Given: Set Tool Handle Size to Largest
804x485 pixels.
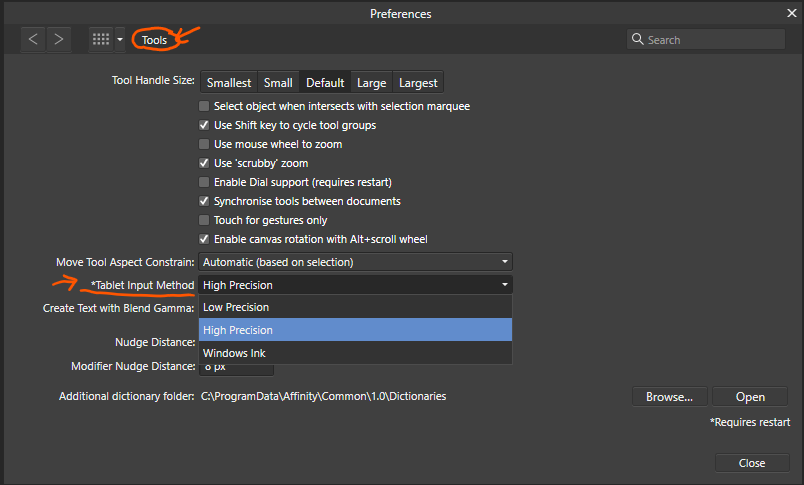Looking at the screenshot, I should [417, 83].
